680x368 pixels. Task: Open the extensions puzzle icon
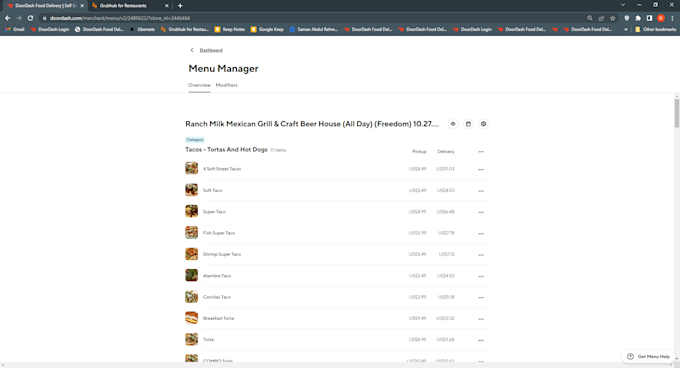(638, 18)
